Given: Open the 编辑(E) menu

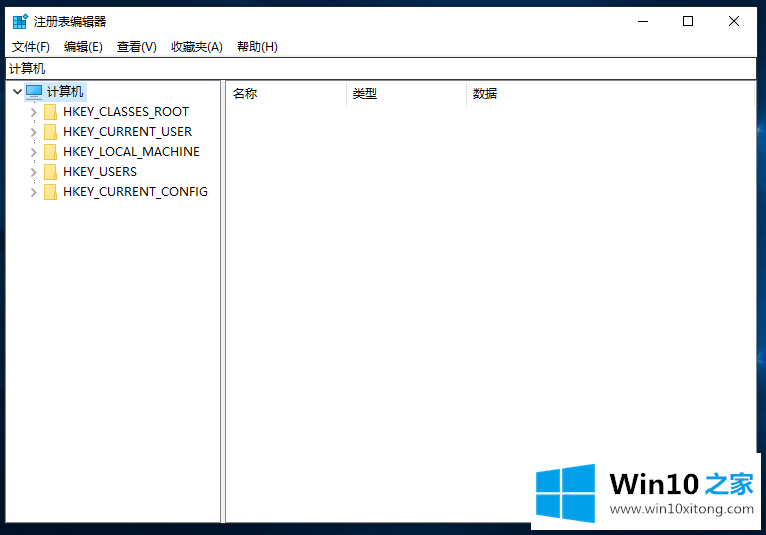Looking at the screenshot, I should pos(83,47).
